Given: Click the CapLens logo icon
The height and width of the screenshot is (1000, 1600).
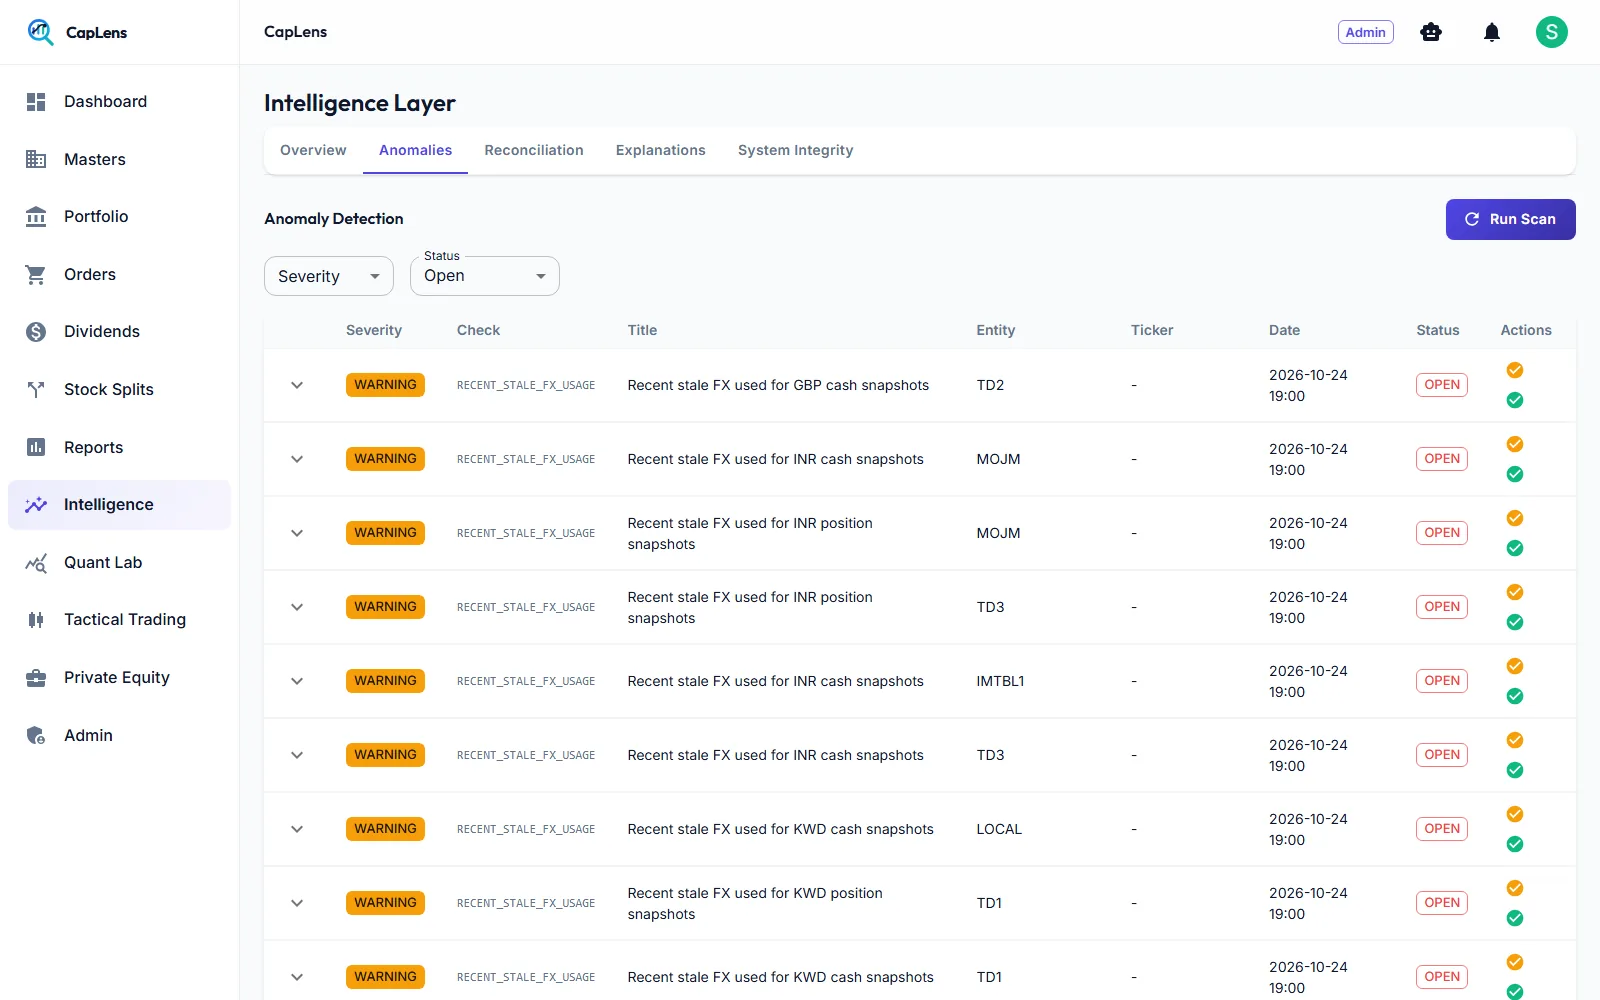Looking at the screenshot, I should 40,32.
